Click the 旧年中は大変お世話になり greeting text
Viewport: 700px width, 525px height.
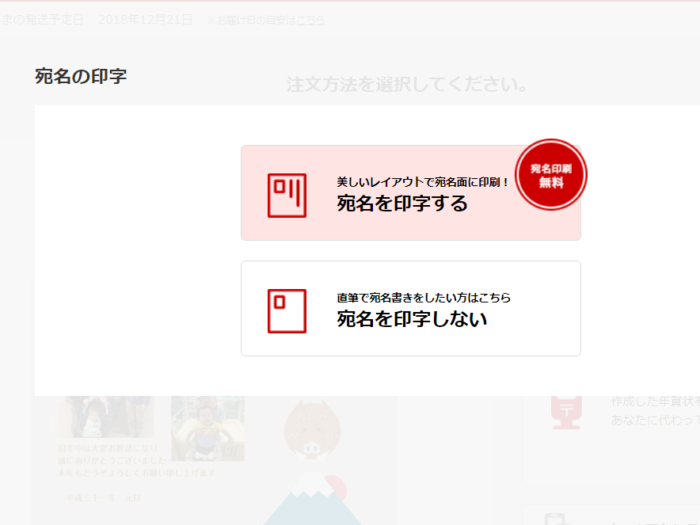pos(107,448)
